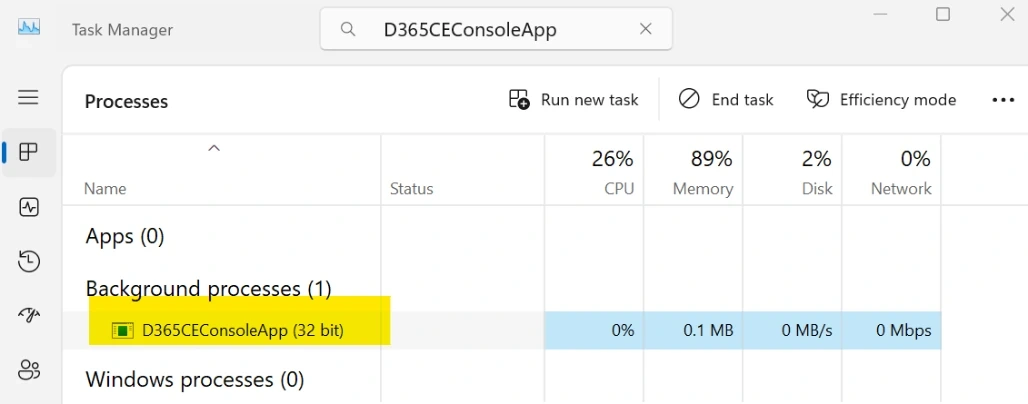Click End task button
The width and height of the screenshot is (1028, 404).
(726, 100)
